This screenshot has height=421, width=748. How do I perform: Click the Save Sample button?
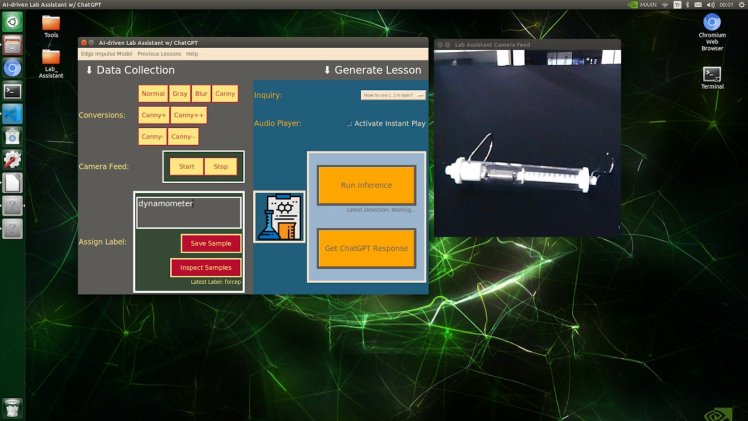[x=211, y=243]
